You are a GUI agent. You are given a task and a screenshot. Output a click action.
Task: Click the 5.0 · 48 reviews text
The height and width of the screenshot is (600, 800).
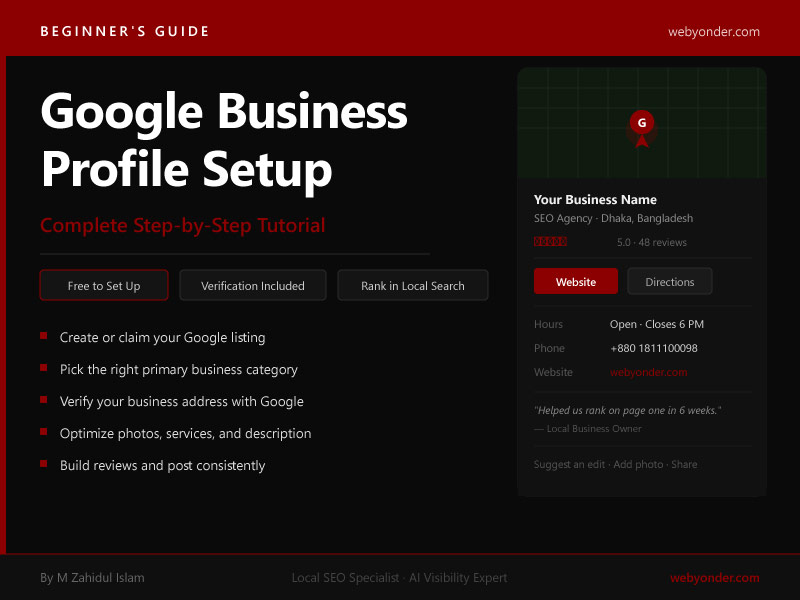652,242
